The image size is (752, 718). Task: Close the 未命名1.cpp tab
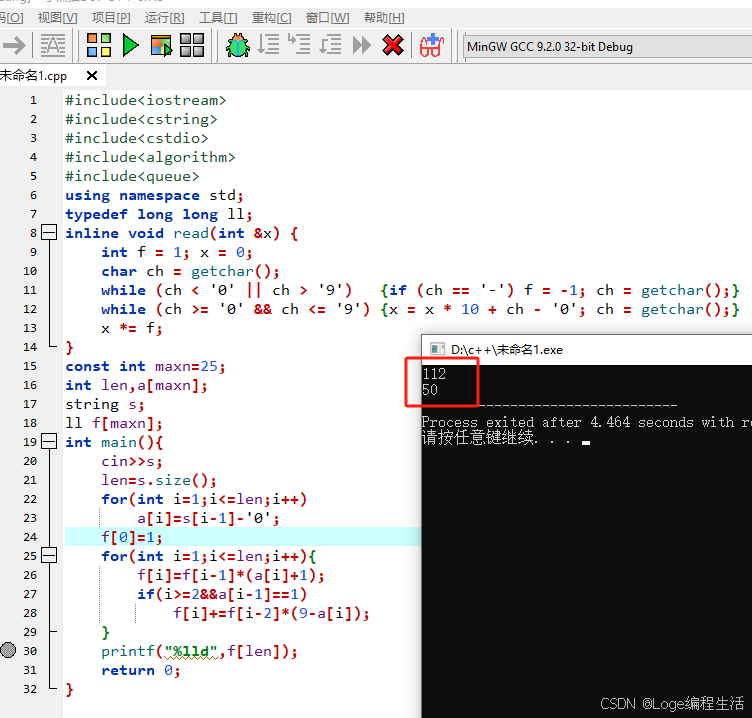pos(92,75)
